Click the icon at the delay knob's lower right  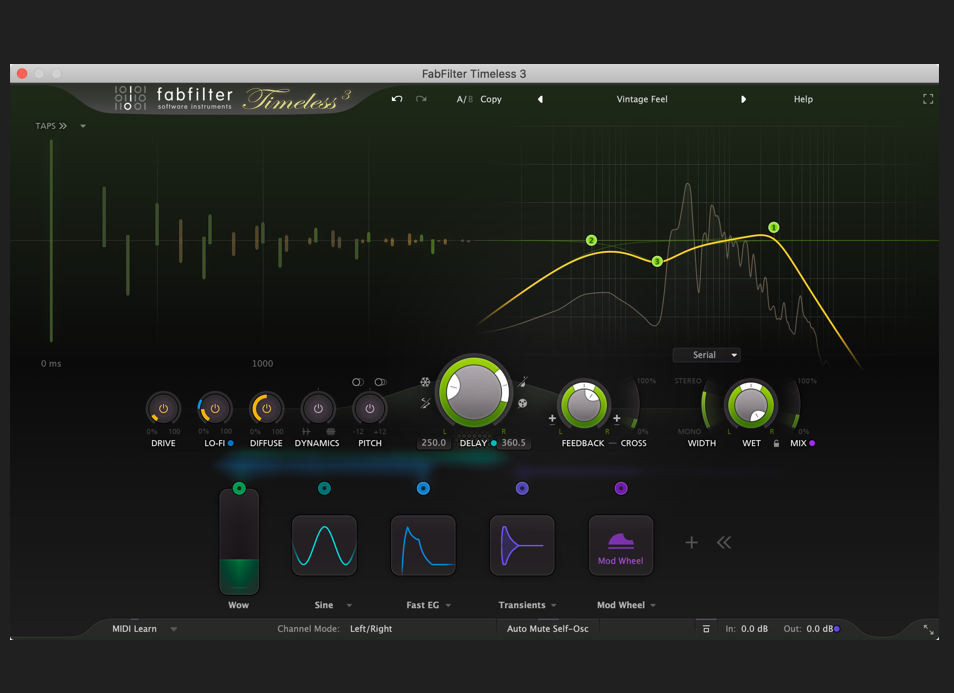pyautogui.click(x=523, y=403)
